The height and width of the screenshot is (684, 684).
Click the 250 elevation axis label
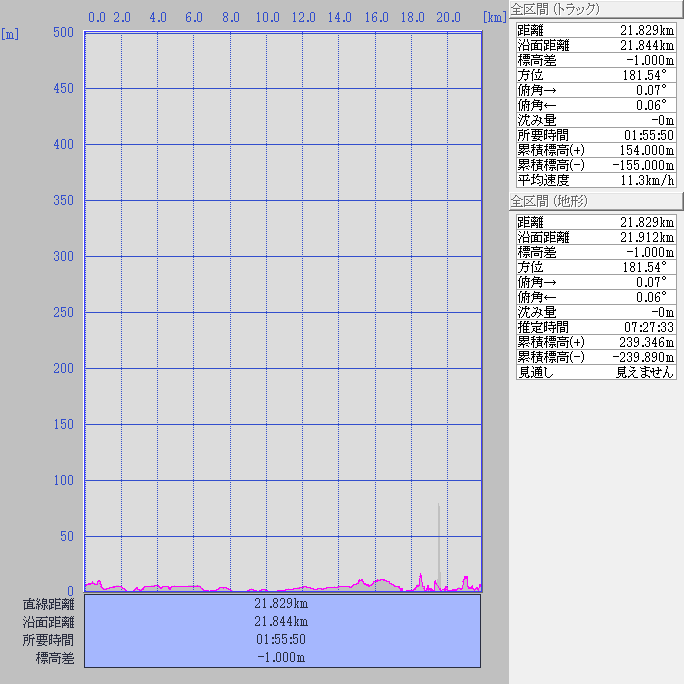coord(64,313)
